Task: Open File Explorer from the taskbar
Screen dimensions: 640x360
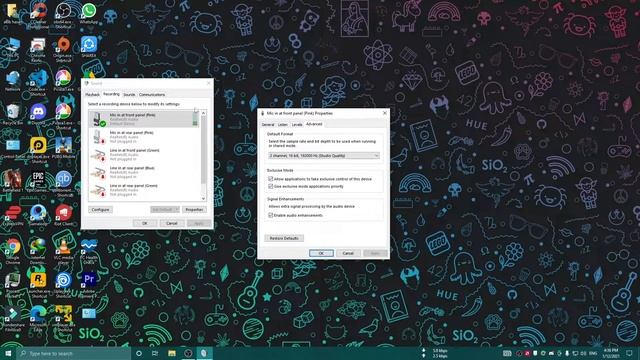Action: [x=172, y=353]
